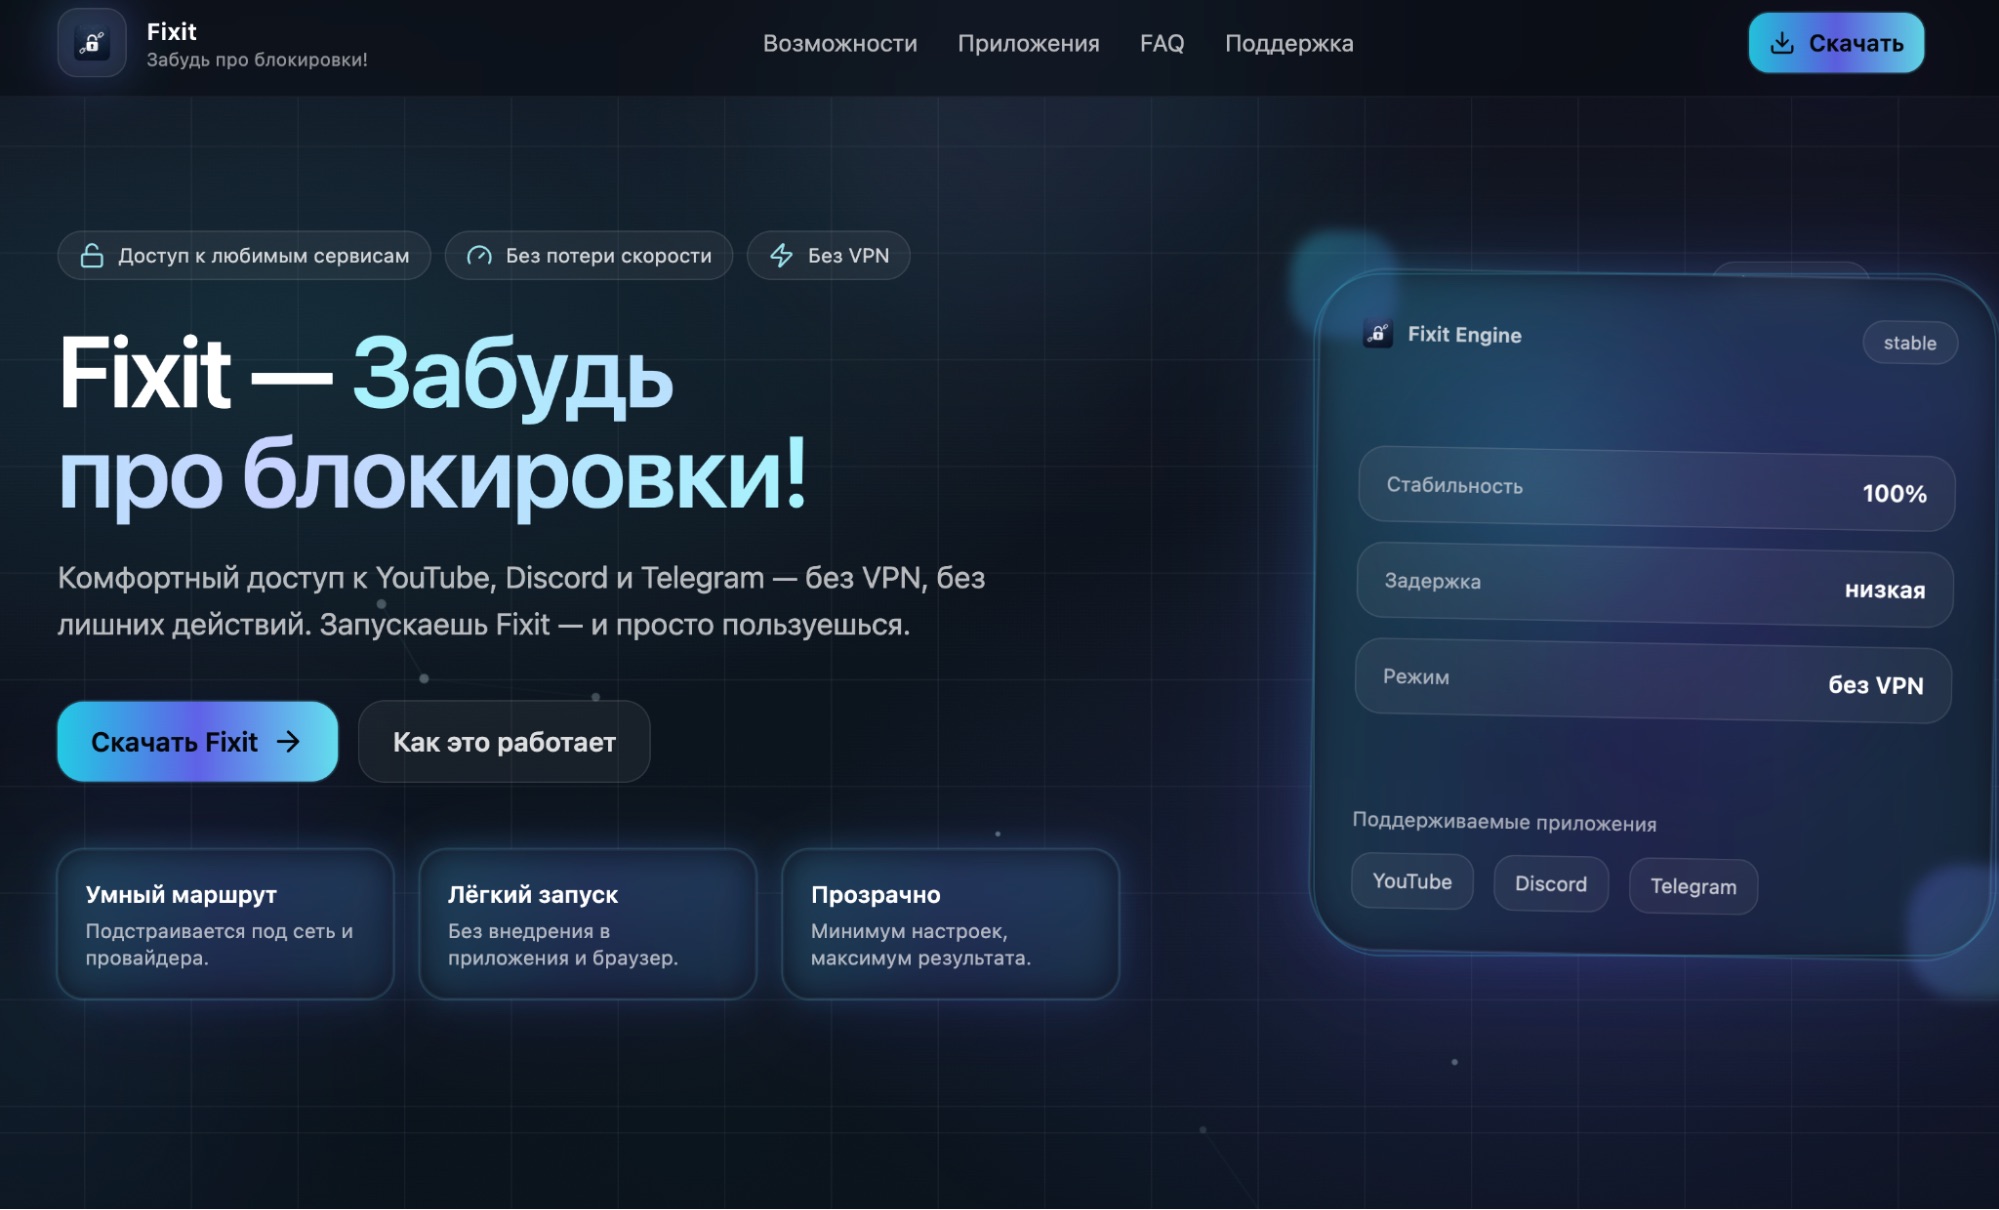
Task: Open the Поддержка navigation item
Action: click(1289, 44)
